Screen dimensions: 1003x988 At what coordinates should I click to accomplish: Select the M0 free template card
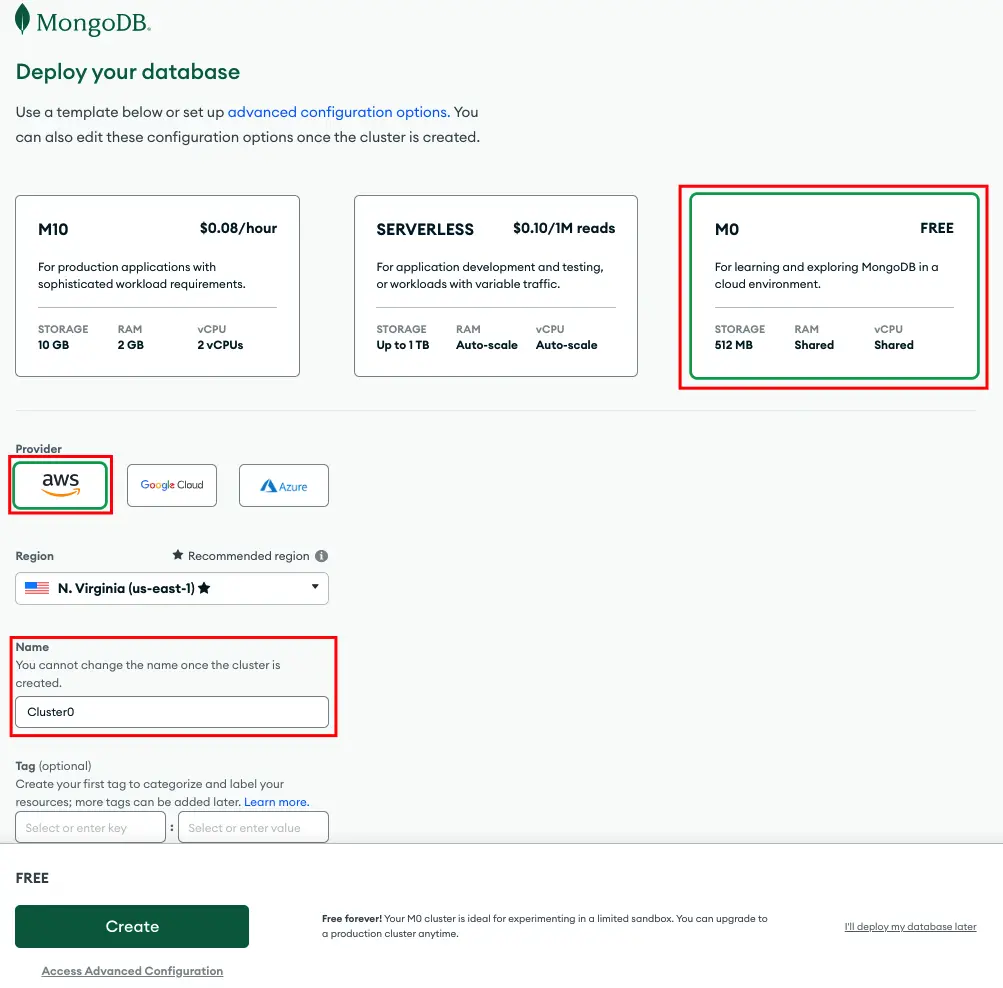pyautogui.click(x=834, y=286)
